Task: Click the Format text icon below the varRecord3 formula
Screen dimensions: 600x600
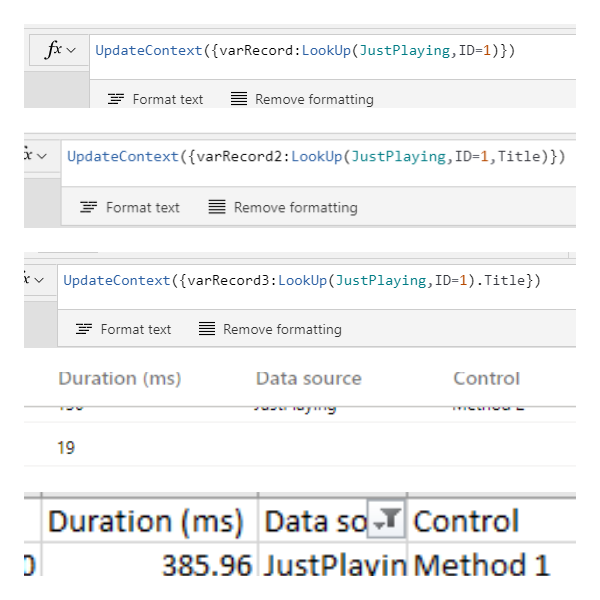Action: click(84, 329)
